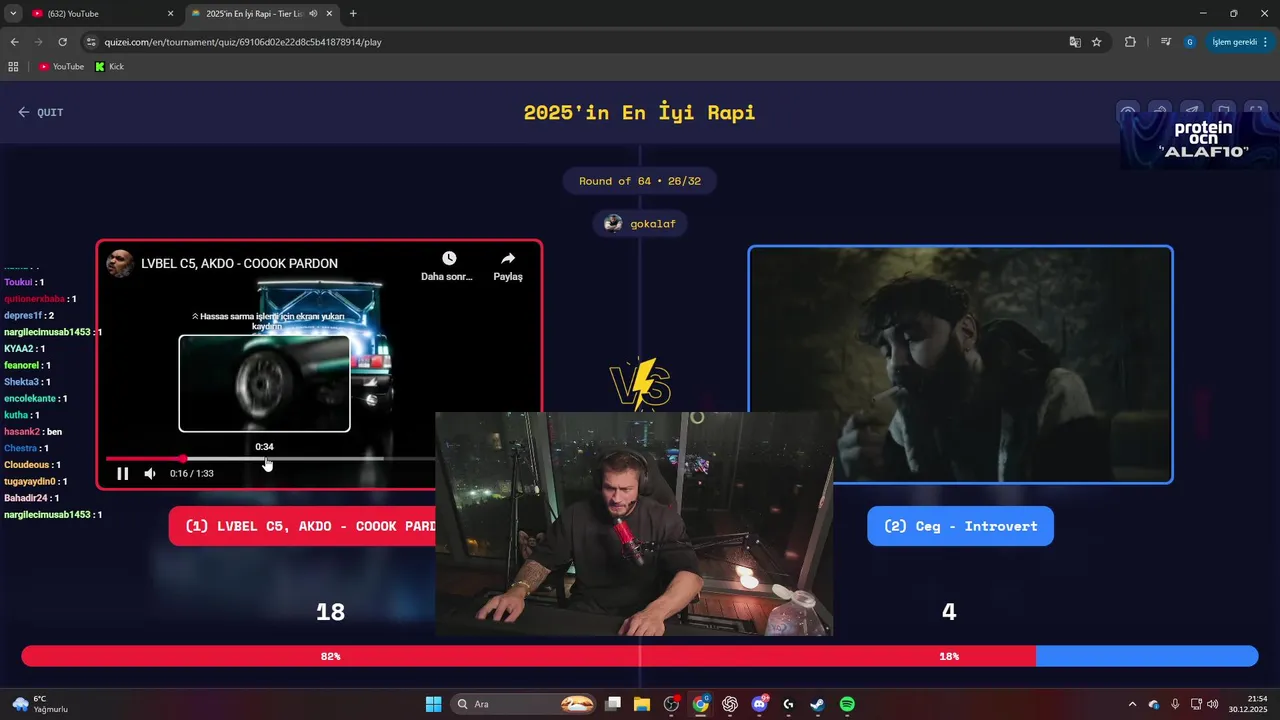Mute the quizei tab via speaker icon
This screenshot has width=1280, height=720.
coord(313,14)
